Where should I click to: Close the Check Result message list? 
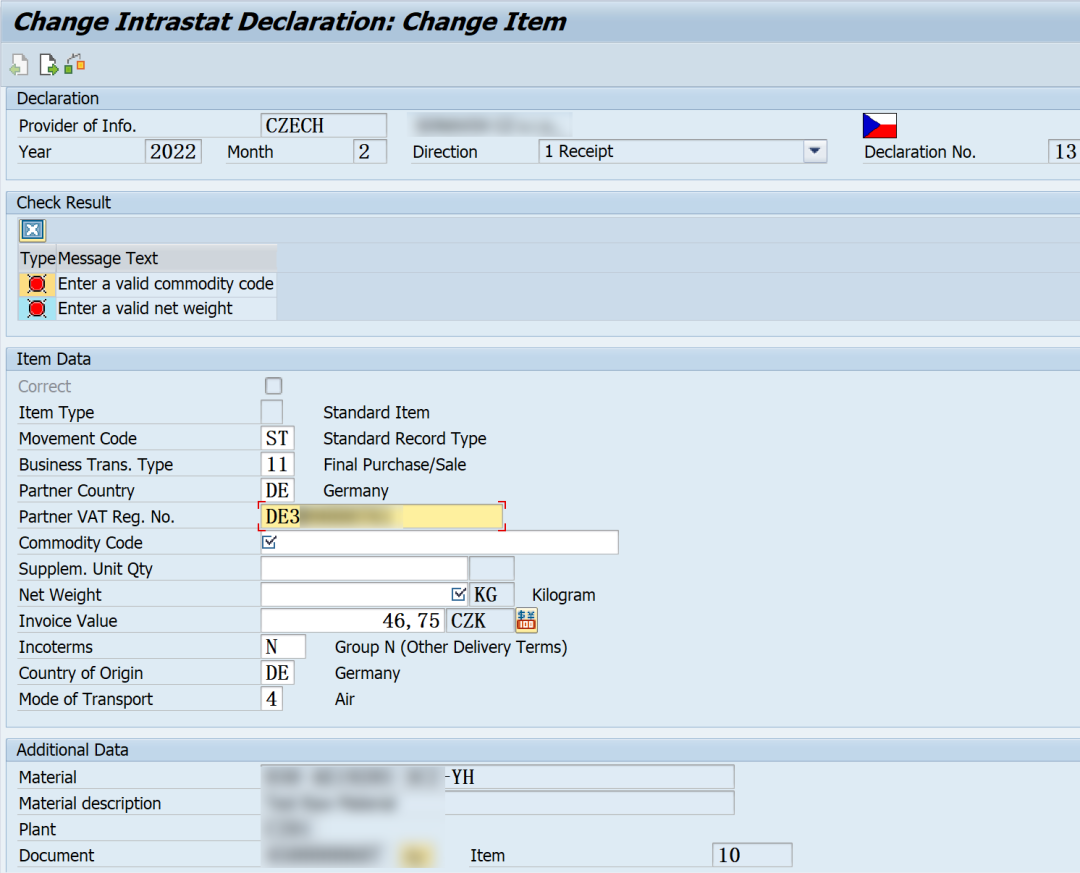[32, 230]
